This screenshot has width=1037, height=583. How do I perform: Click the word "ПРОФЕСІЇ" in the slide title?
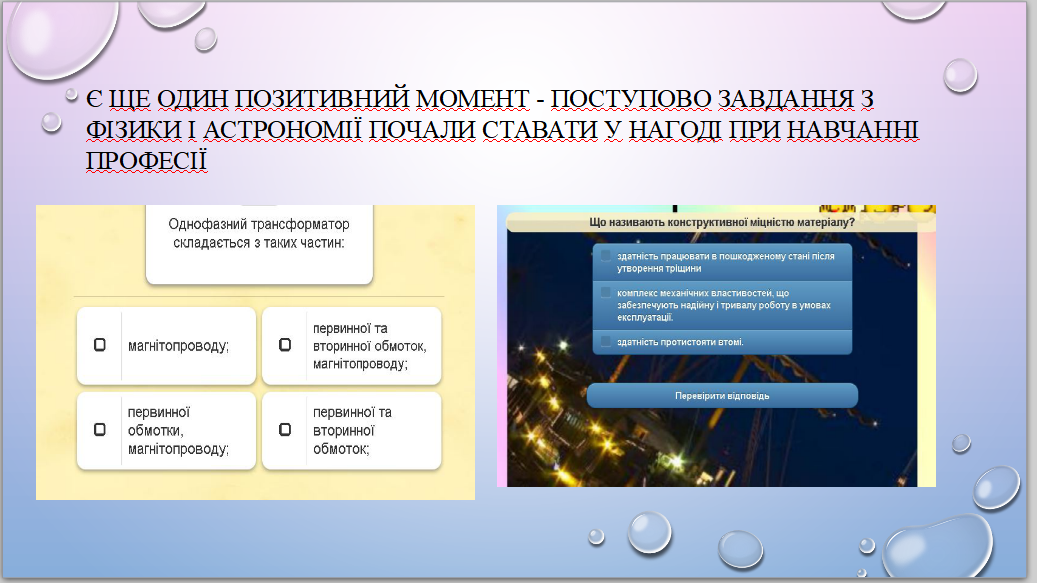tap(145, 161)
